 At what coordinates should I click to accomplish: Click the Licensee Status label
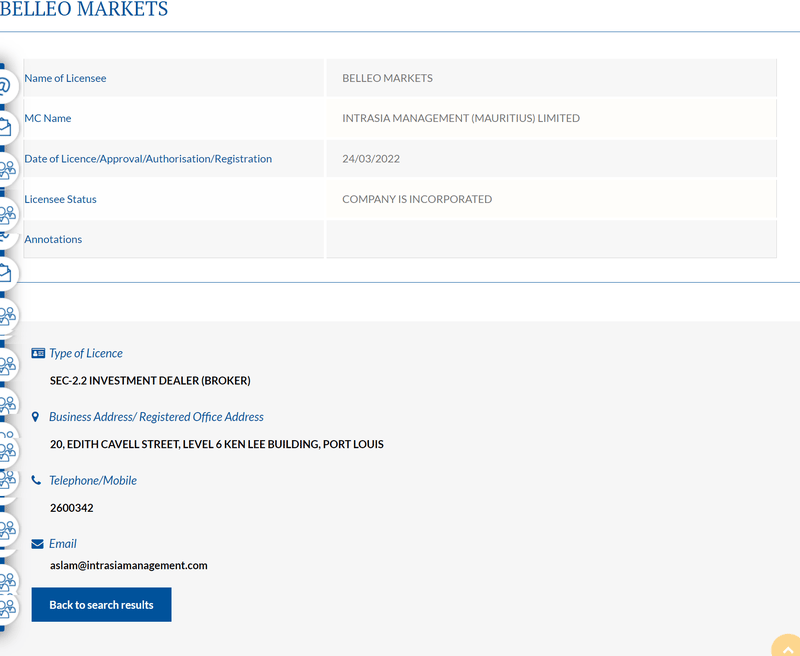[60, 199]
